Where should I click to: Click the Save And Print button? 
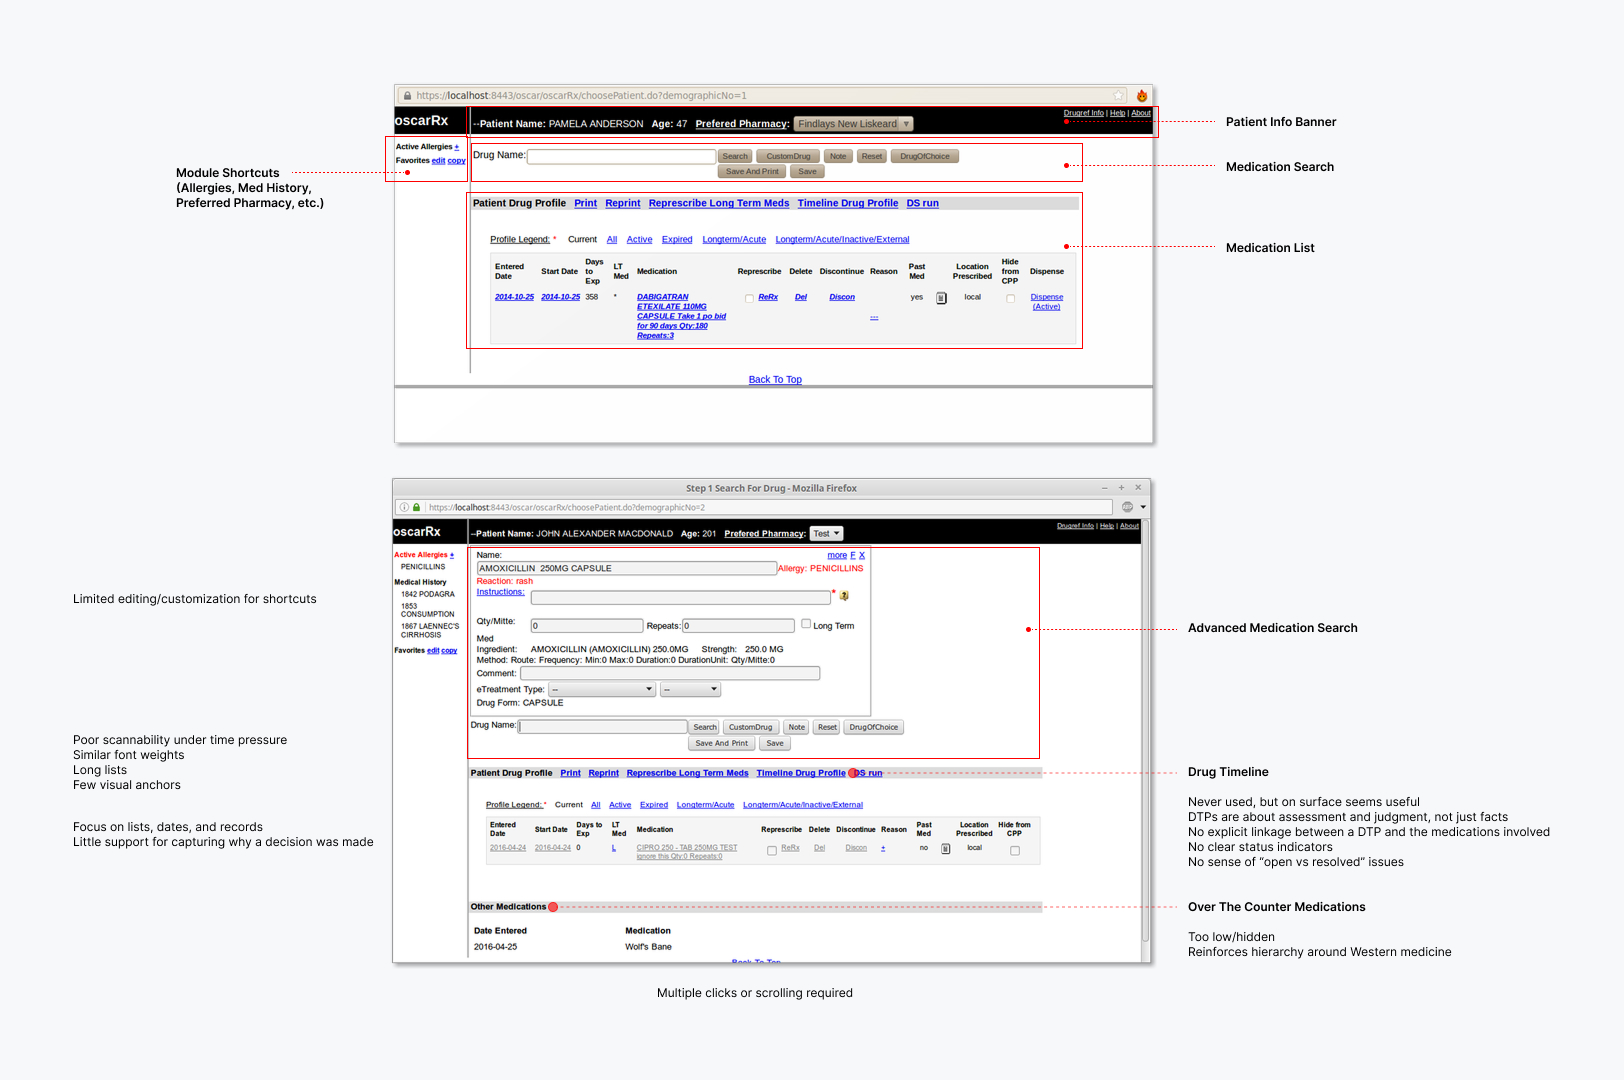pyautogui.click(x=751, y=171)
